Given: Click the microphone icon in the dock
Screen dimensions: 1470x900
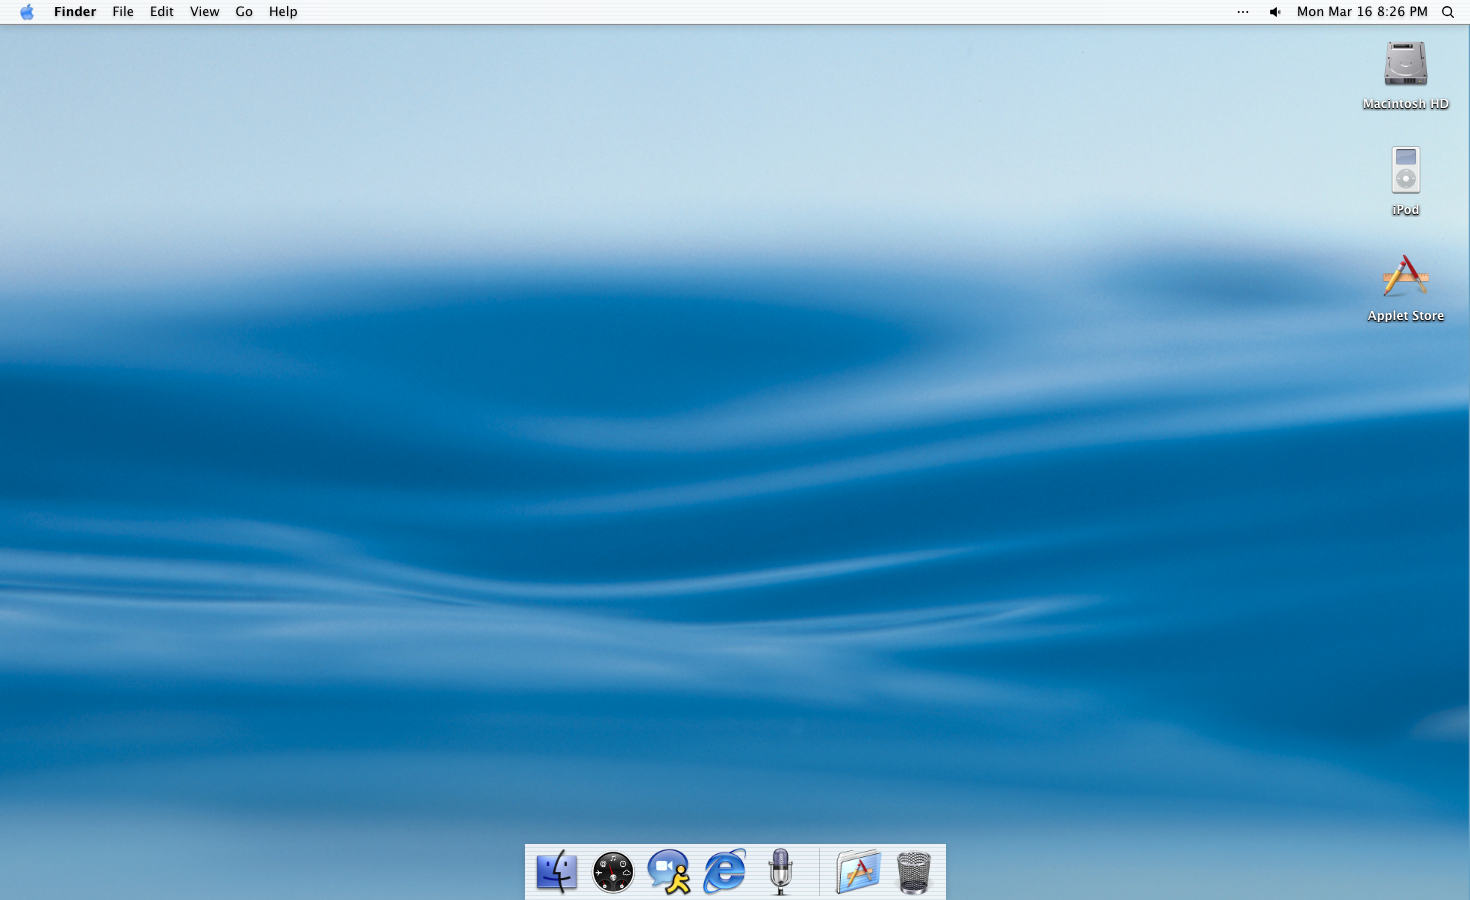Looking at the screenshot, I should click(780, 871).
